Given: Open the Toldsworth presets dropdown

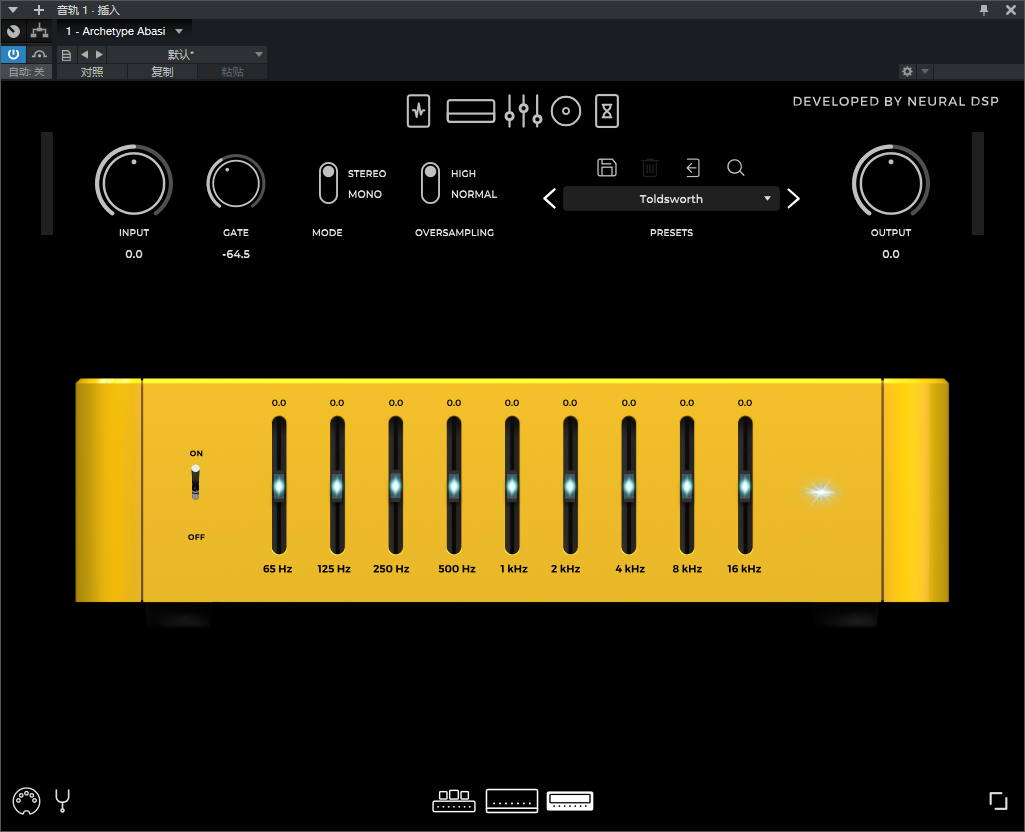Looking at the screenshot, I should pyautogui.click(x=671, y=199).
